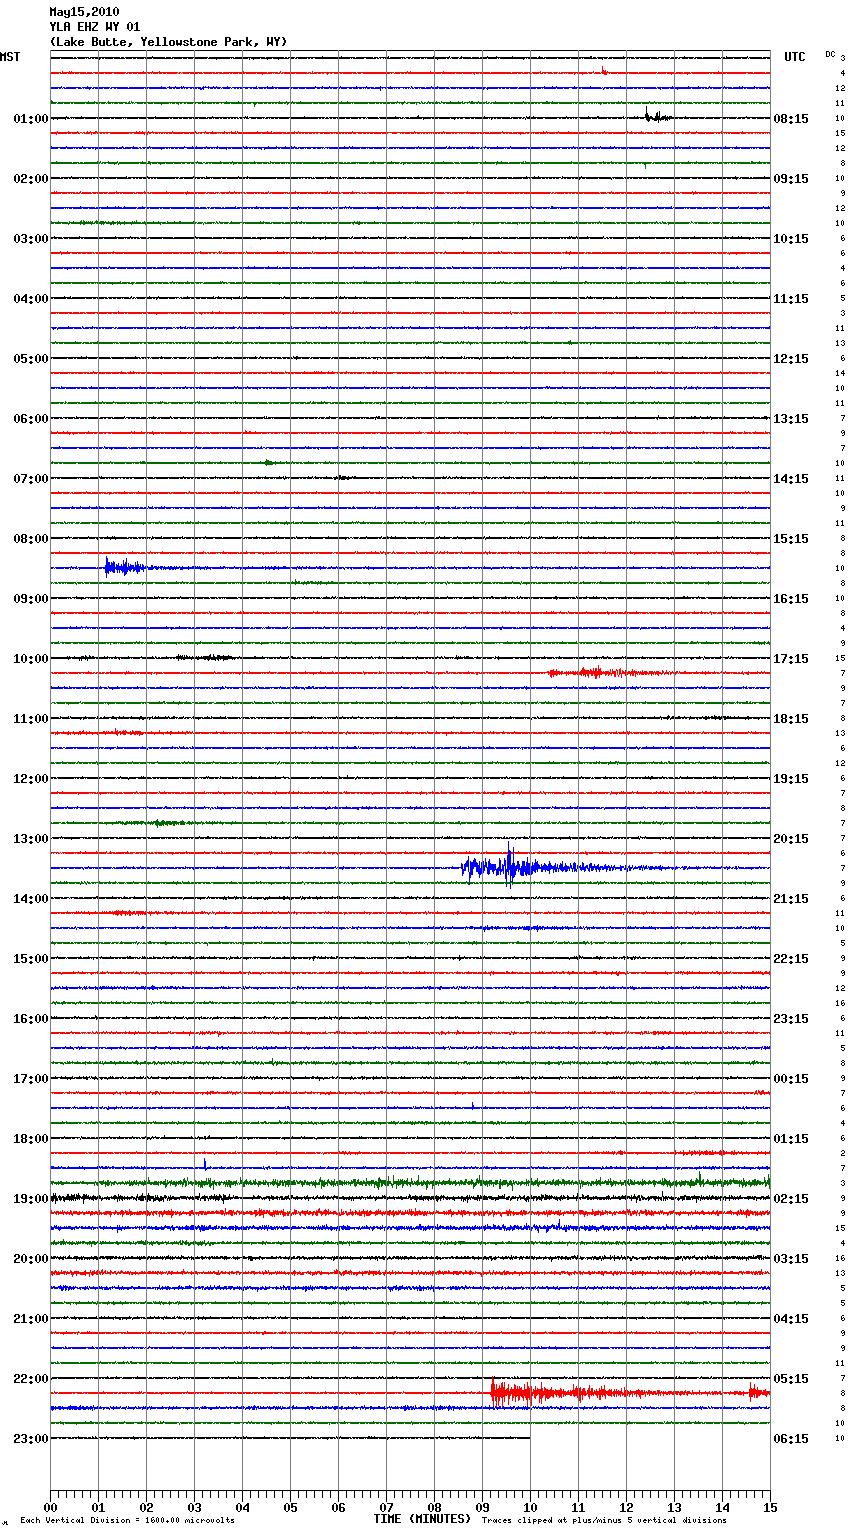Select the station code YLA EHZ WY 01

(x=95, y=27)
